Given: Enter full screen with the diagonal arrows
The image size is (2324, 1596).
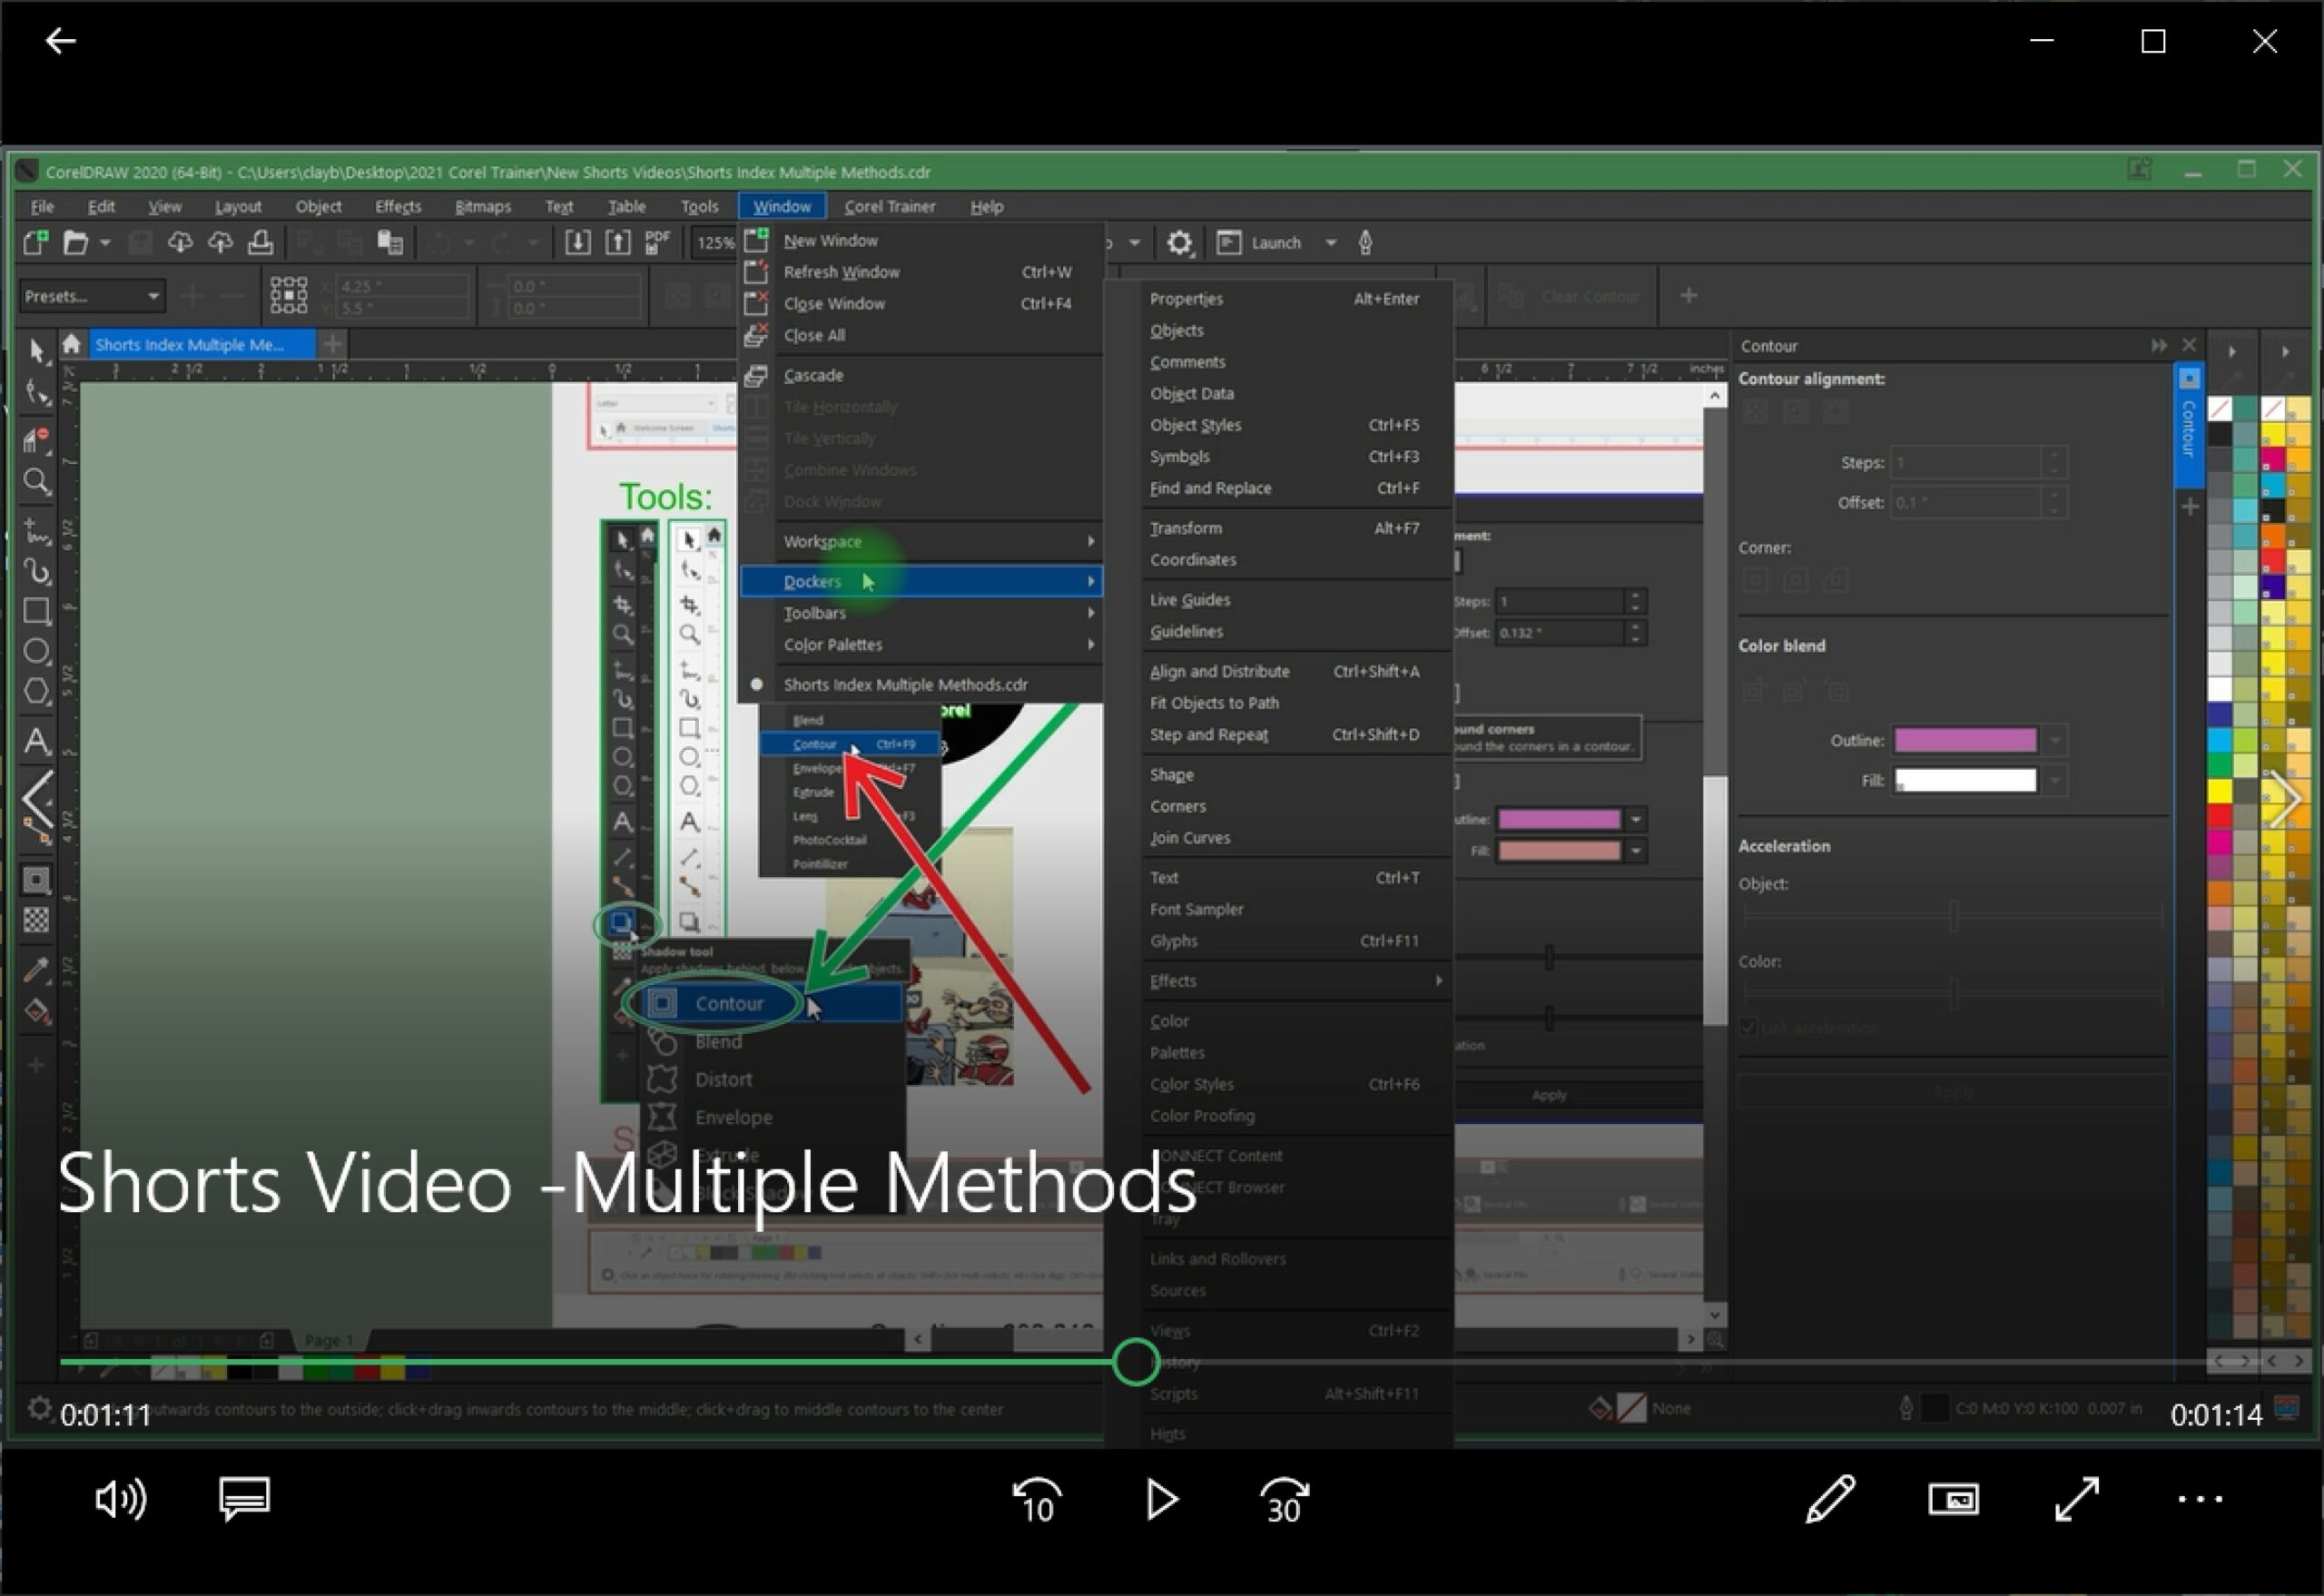Looking at the screenshot, I should coord(2077,1499).
